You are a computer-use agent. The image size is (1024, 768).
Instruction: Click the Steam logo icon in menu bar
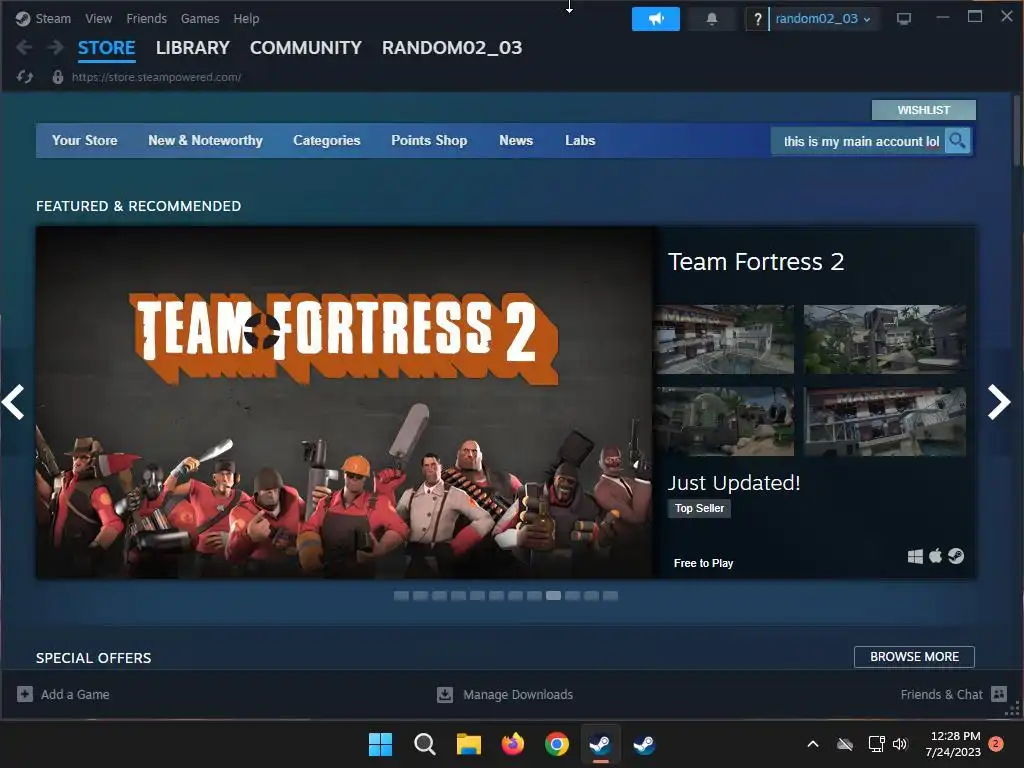point(23,19)
